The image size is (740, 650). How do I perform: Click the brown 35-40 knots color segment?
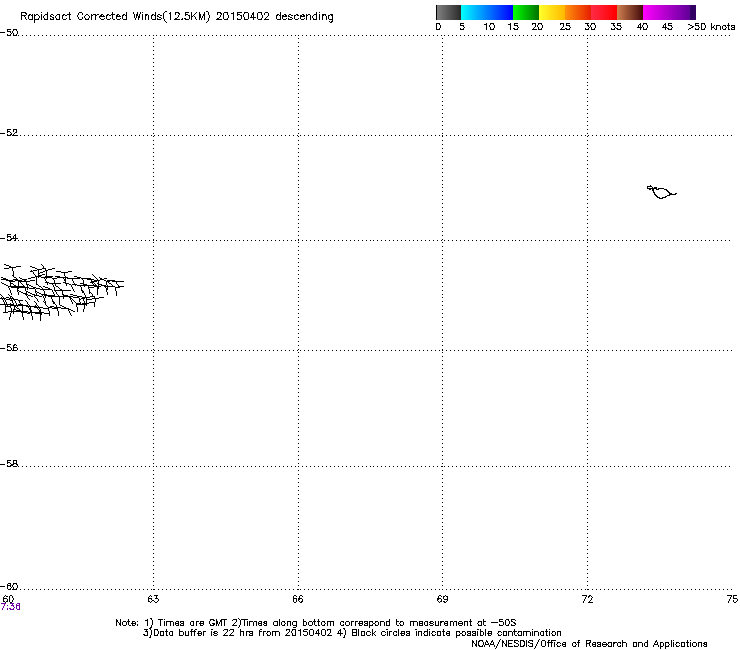click(x=630, y=12)
